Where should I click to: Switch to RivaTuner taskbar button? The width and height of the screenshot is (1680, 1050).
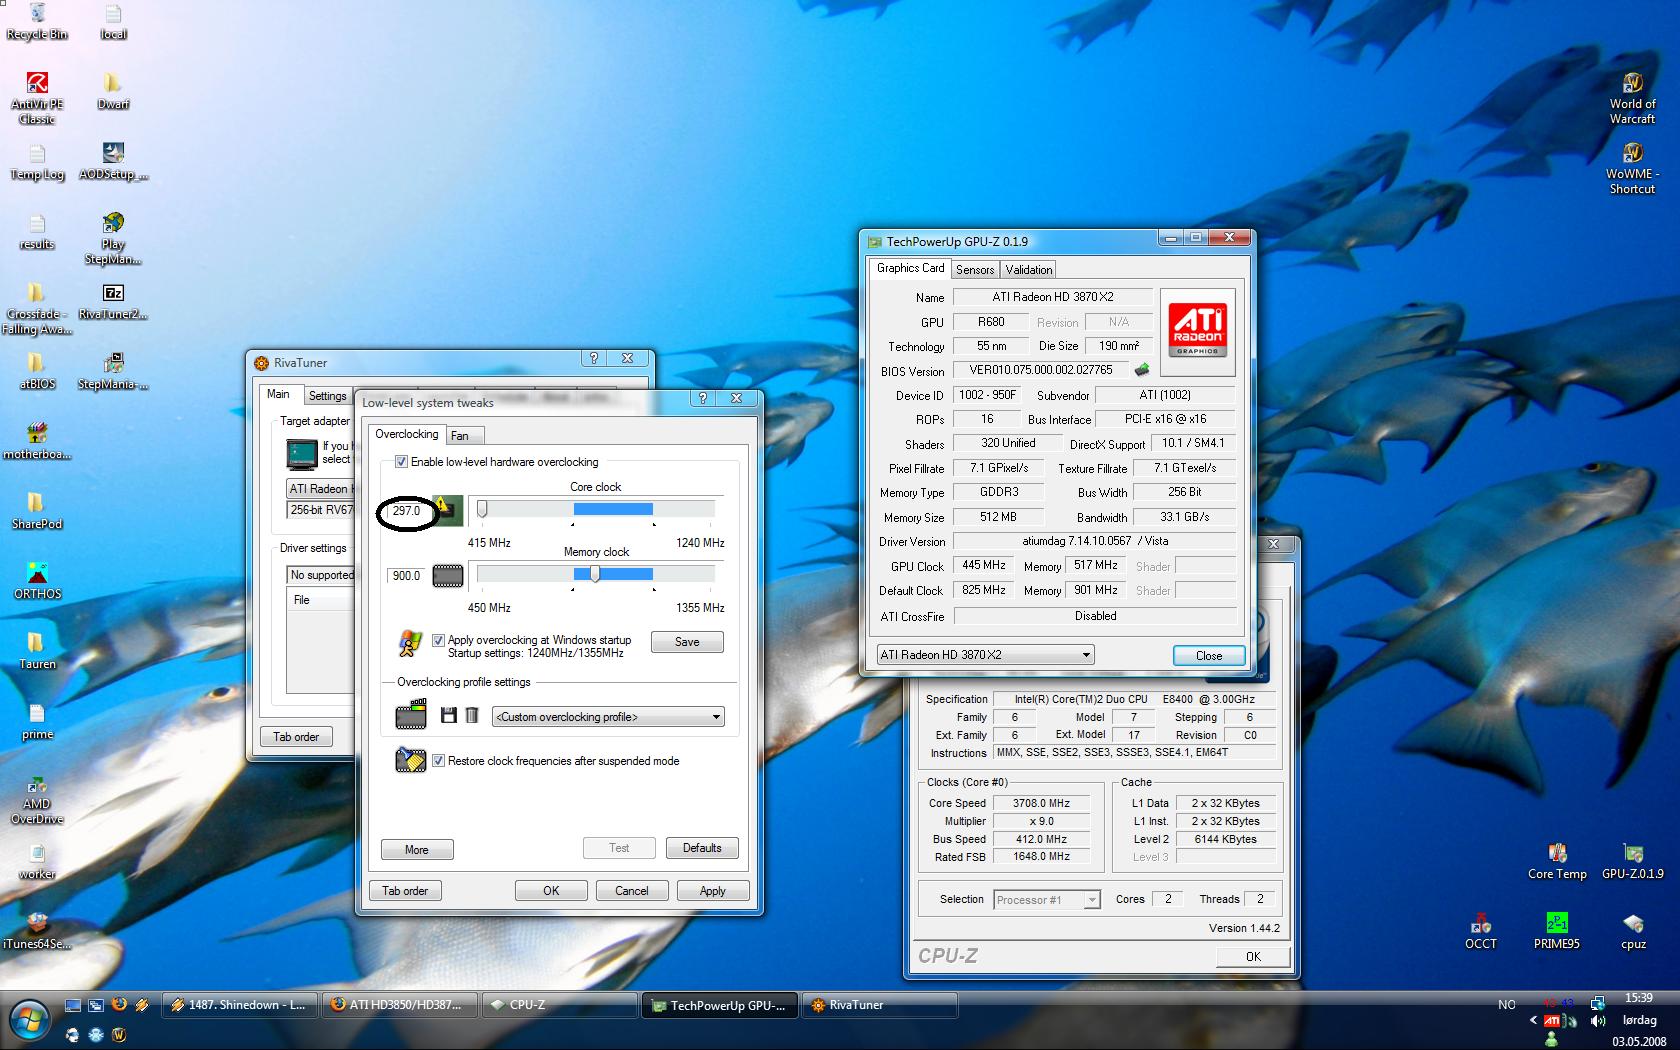[879, 1005]
